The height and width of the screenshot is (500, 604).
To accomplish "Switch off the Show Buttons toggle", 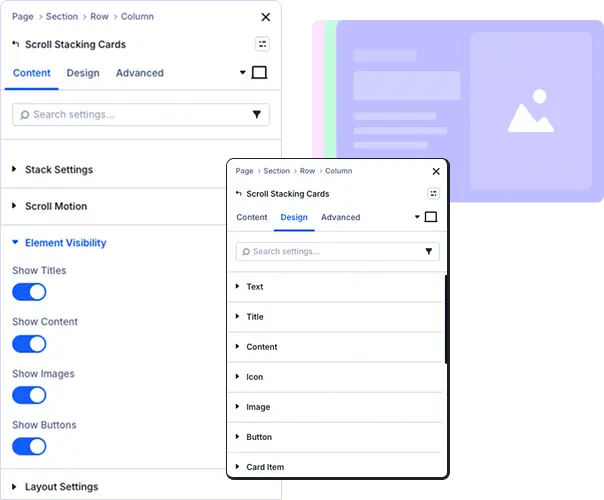I will [x=29, y=447].
